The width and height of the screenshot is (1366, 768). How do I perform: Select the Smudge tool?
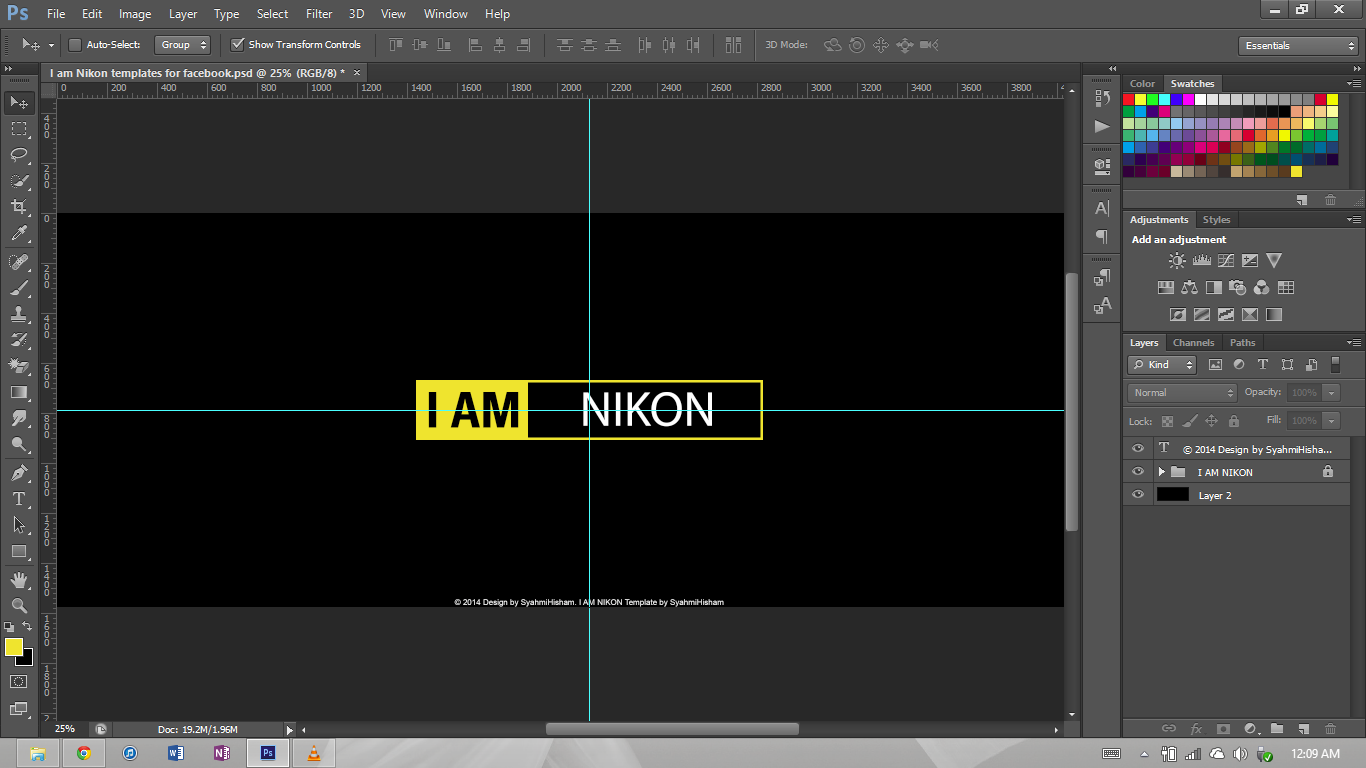click(x=19, y=418)
